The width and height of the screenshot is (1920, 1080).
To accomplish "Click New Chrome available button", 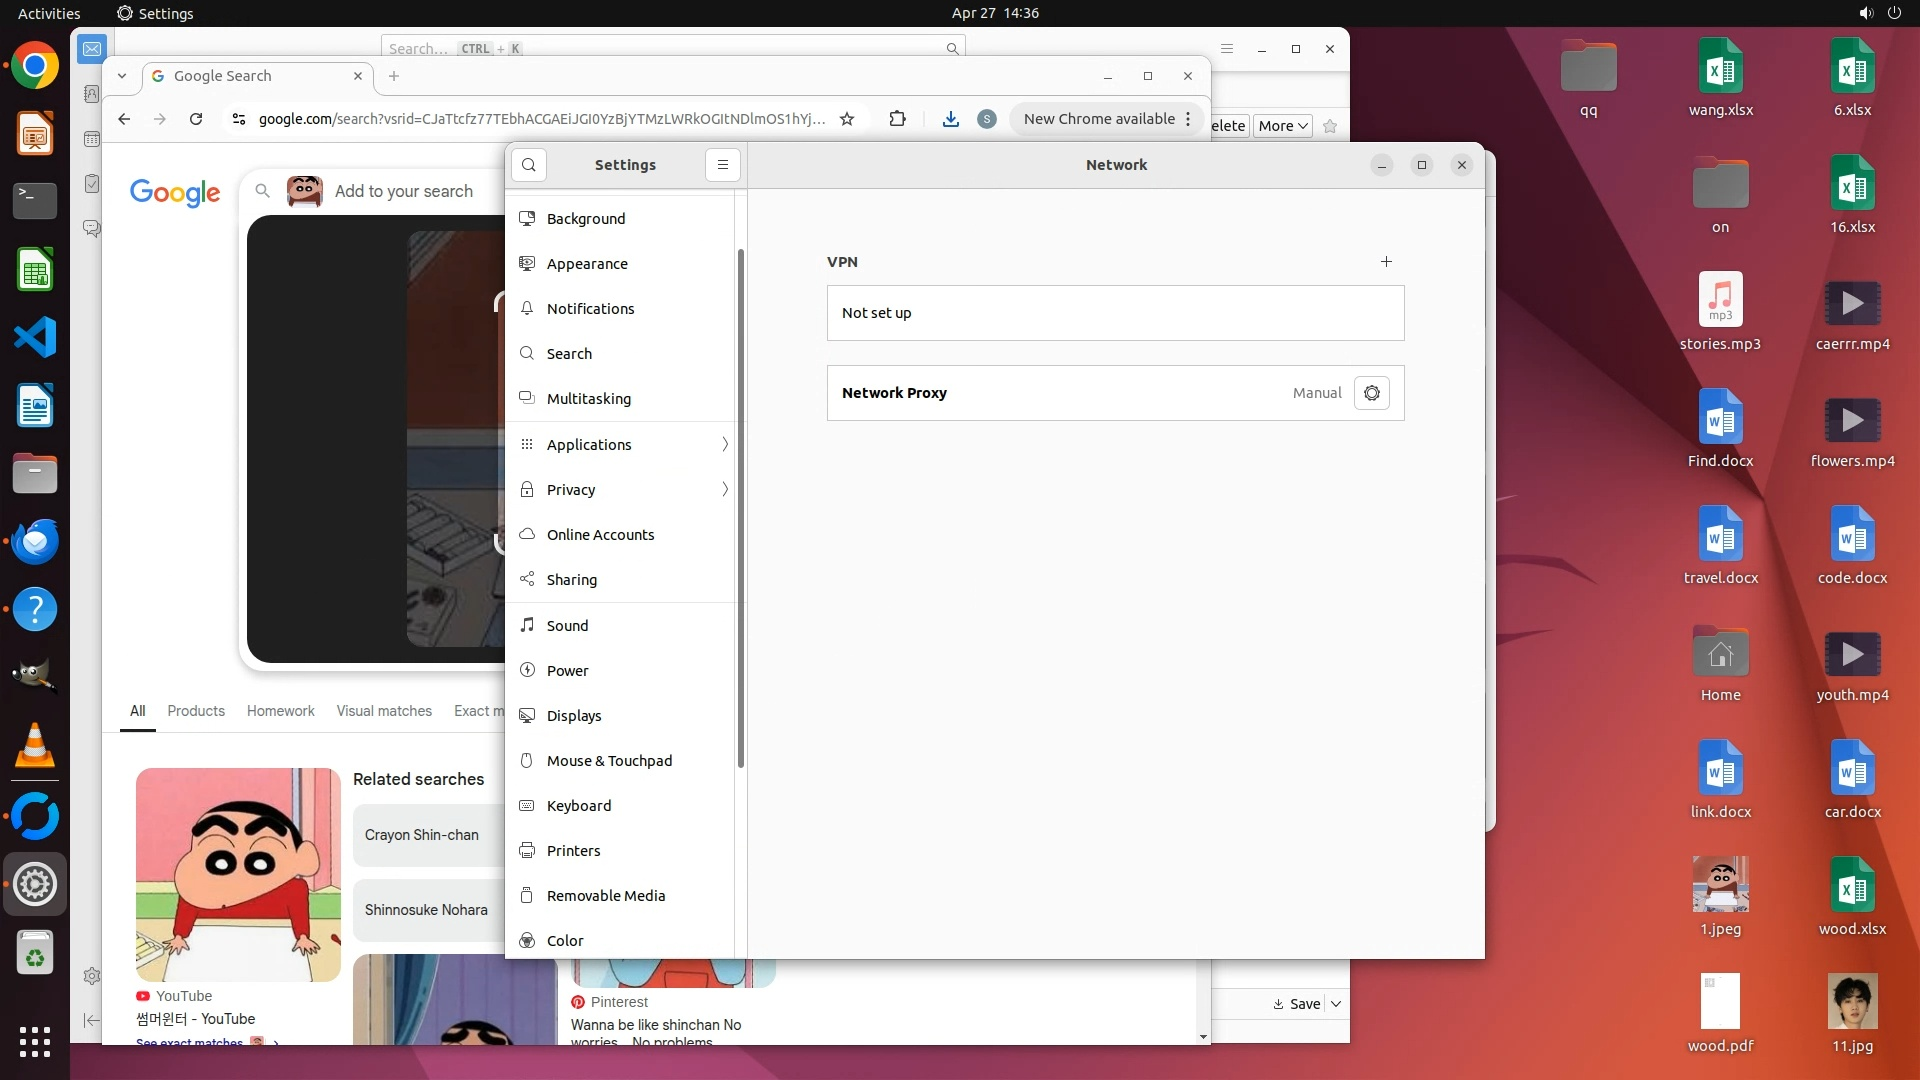I will click(x=1099, y=119).
